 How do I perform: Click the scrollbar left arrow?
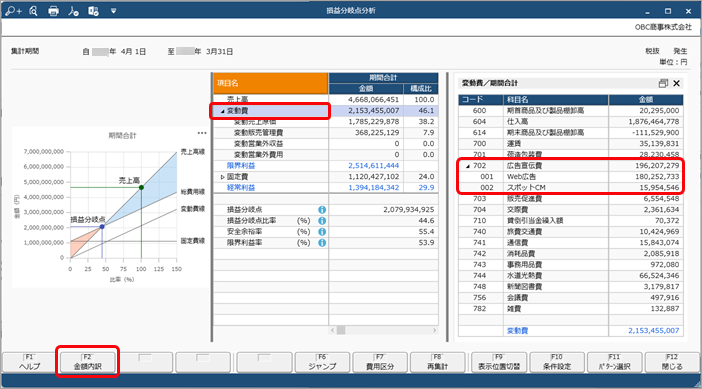[333, 330]
